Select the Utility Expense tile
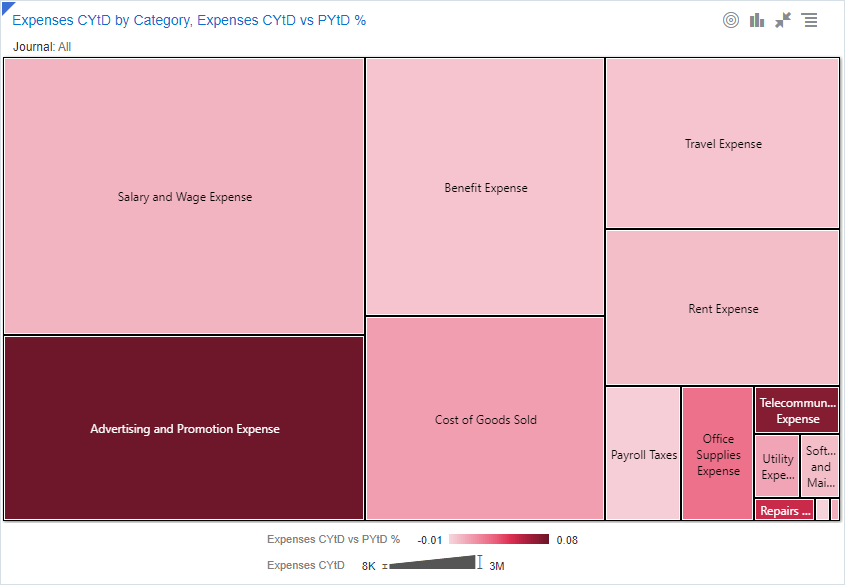Screen dimensions: 845x585 coord(777,466)
